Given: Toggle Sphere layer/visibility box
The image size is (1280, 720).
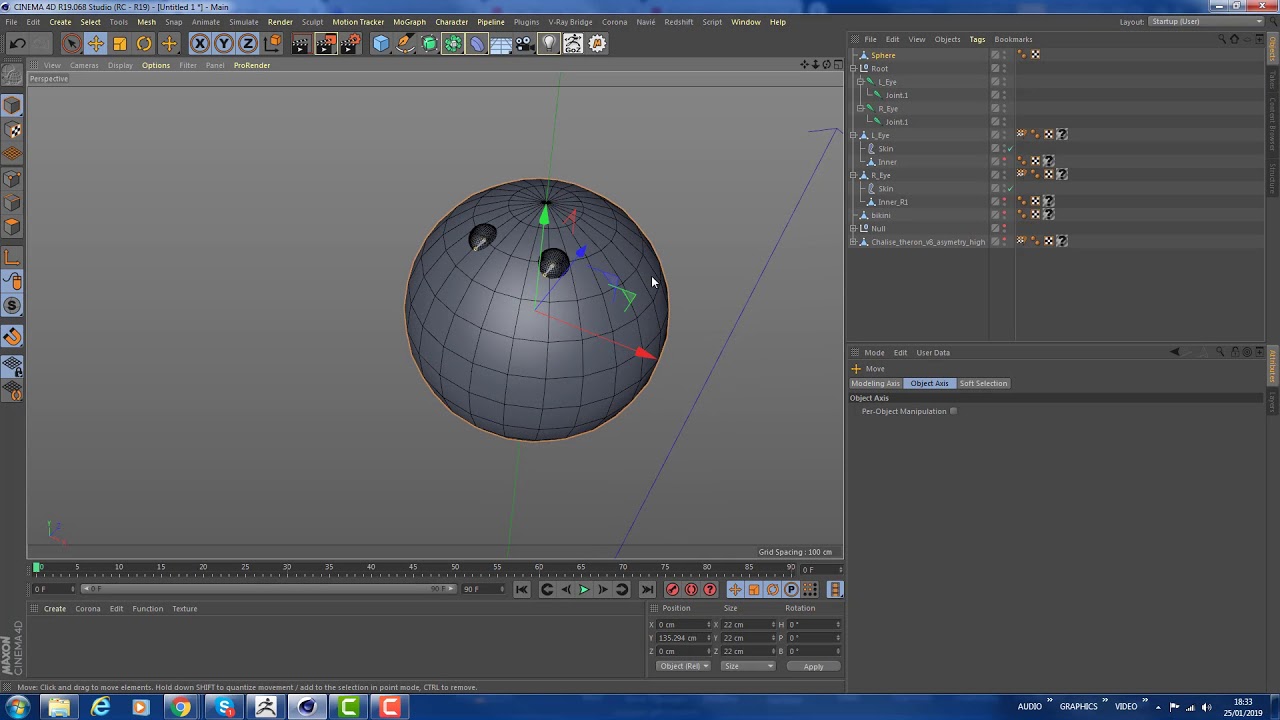Looking at the screenshot, I should [995, 55].
